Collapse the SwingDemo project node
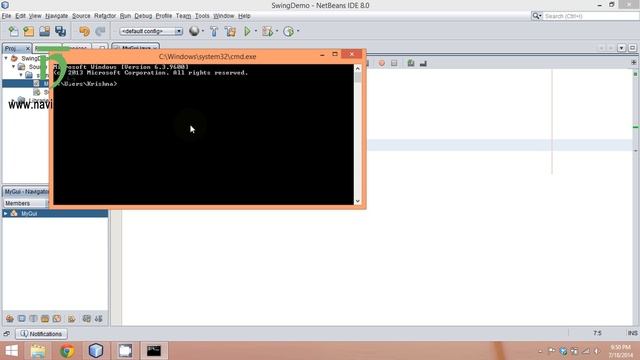This screenshot has height=360, width=640. pos(6,58)
